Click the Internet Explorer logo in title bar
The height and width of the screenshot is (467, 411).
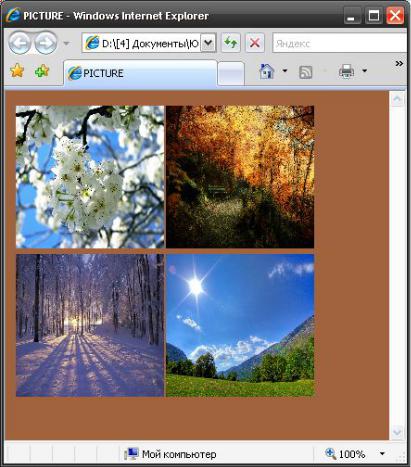pyautogui.click(x=13, y=16)
